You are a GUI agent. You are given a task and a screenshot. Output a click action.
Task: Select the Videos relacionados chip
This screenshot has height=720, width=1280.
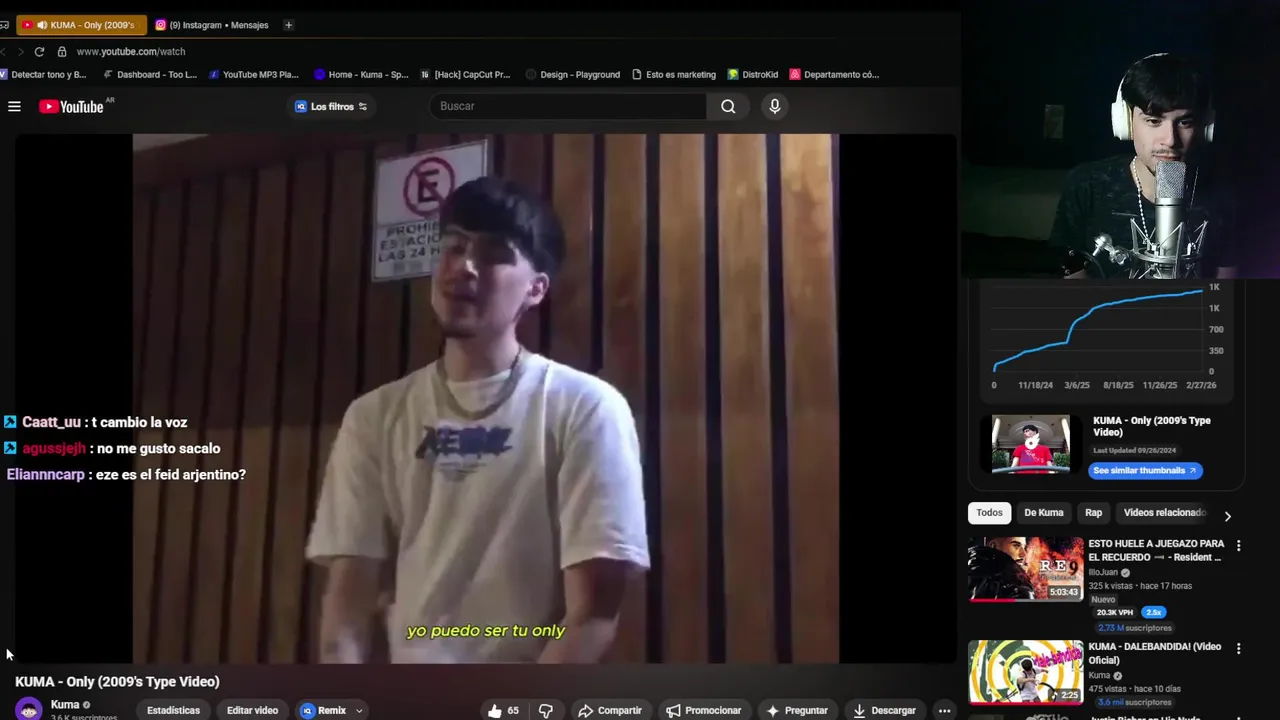tap(1165, 513)
